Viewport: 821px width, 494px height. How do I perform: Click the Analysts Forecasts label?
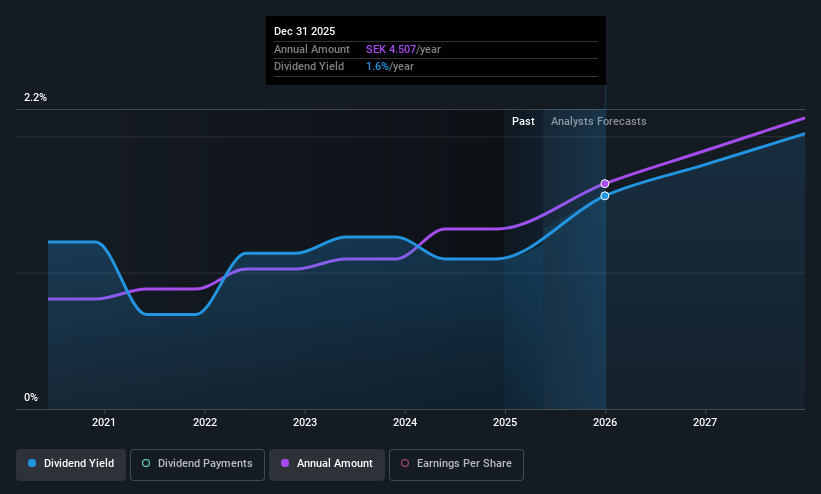[598, 122]
